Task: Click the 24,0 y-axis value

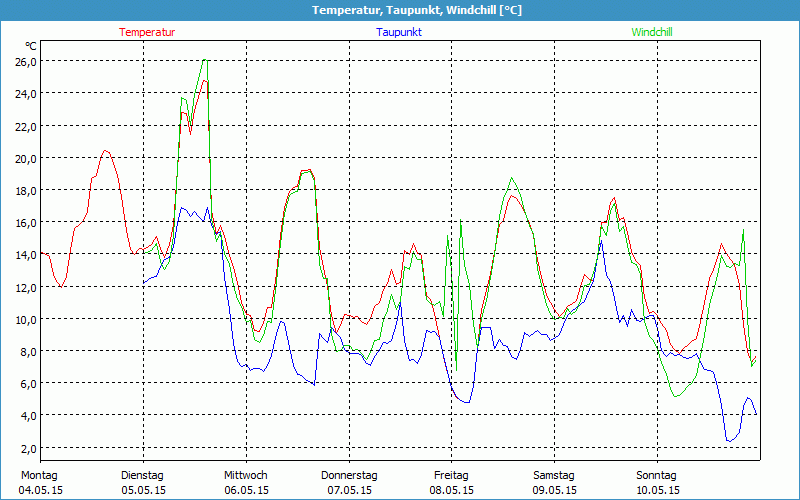Action: [x=26, y=93]
